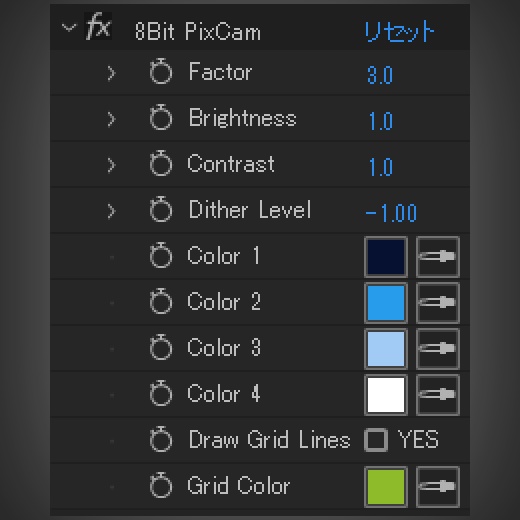Click the Contrast value 1.0

click(x=381, y=167)
